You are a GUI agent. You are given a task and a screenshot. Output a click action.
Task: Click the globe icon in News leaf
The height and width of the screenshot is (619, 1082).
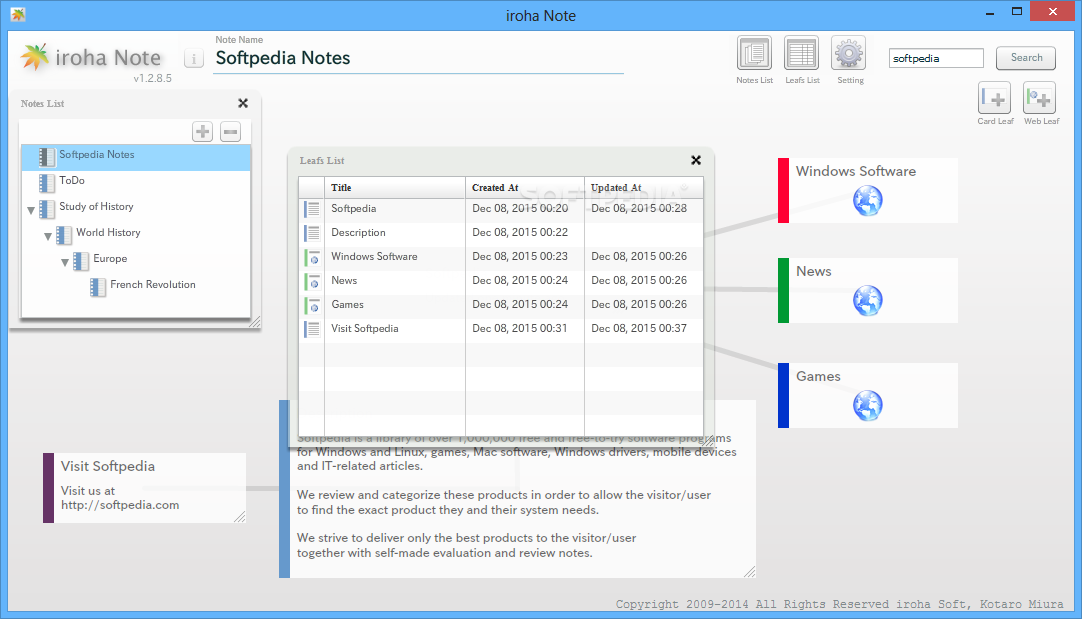pyautogui.click(x=867, y=301)
